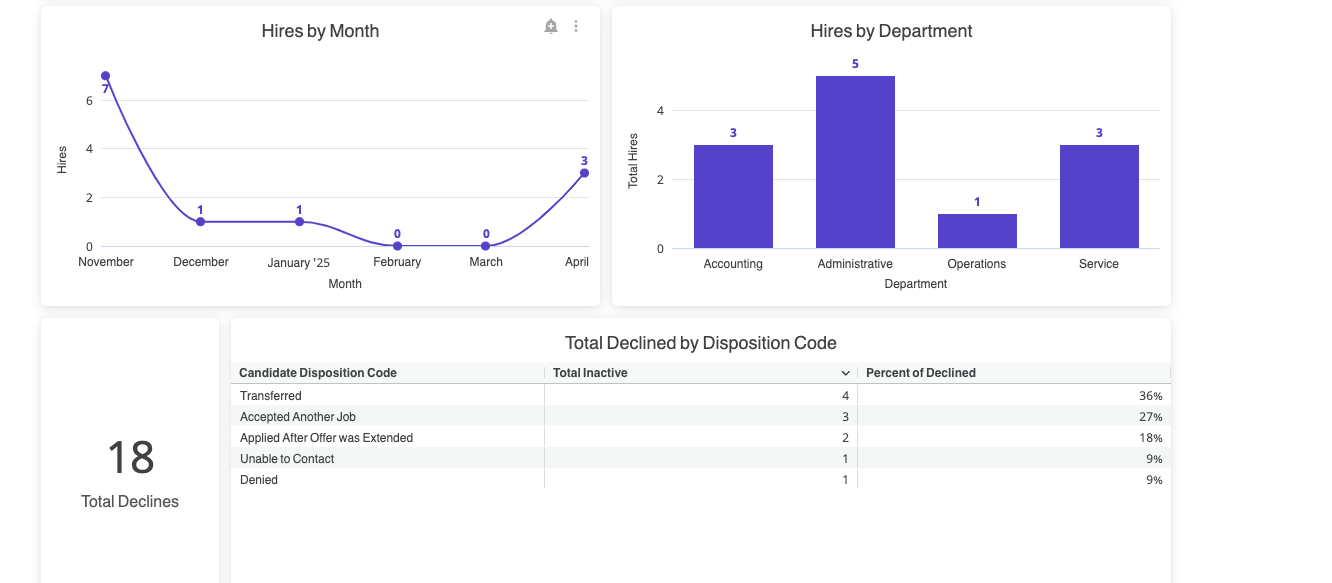Screen dimensions: 1332x583
Task: Click the Administrative bar showing 5 hires
Action: 855,162
